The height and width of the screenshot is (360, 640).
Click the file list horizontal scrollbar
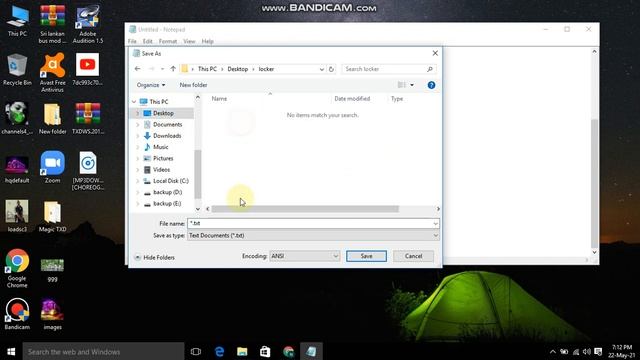pos(305,209)
